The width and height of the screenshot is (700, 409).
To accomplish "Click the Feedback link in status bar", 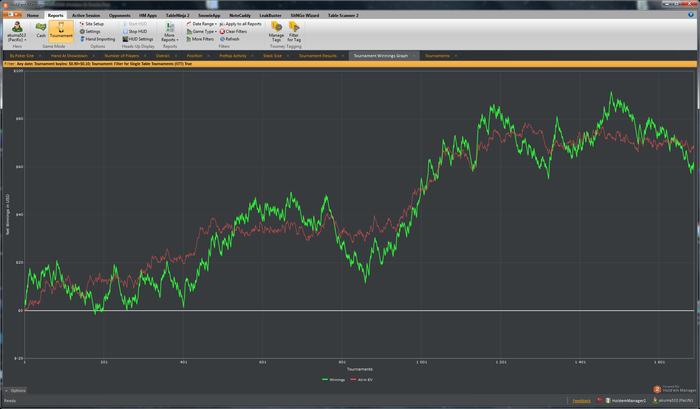I will click(581, 401).
